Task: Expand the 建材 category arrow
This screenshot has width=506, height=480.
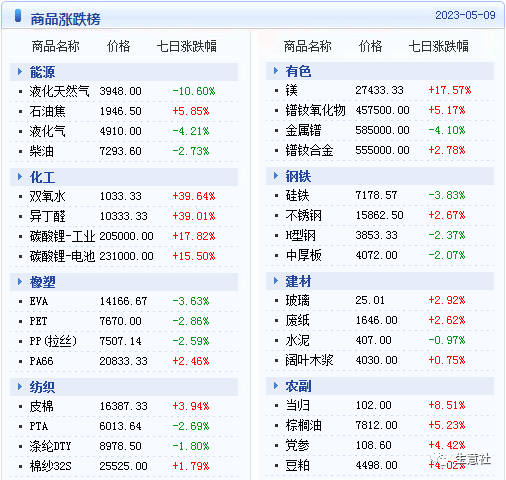Action: [276, 281]
